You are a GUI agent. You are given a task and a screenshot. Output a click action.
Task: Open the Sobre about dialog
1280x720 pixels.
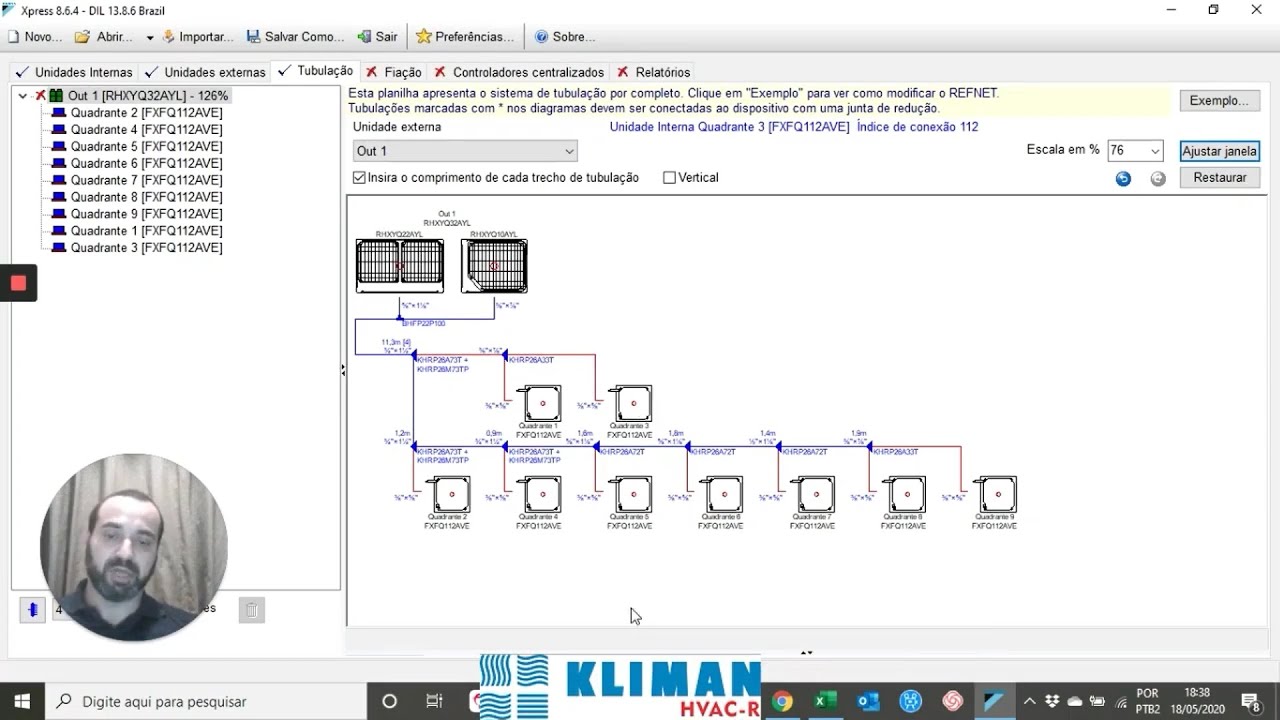click(x=565, y=36)
